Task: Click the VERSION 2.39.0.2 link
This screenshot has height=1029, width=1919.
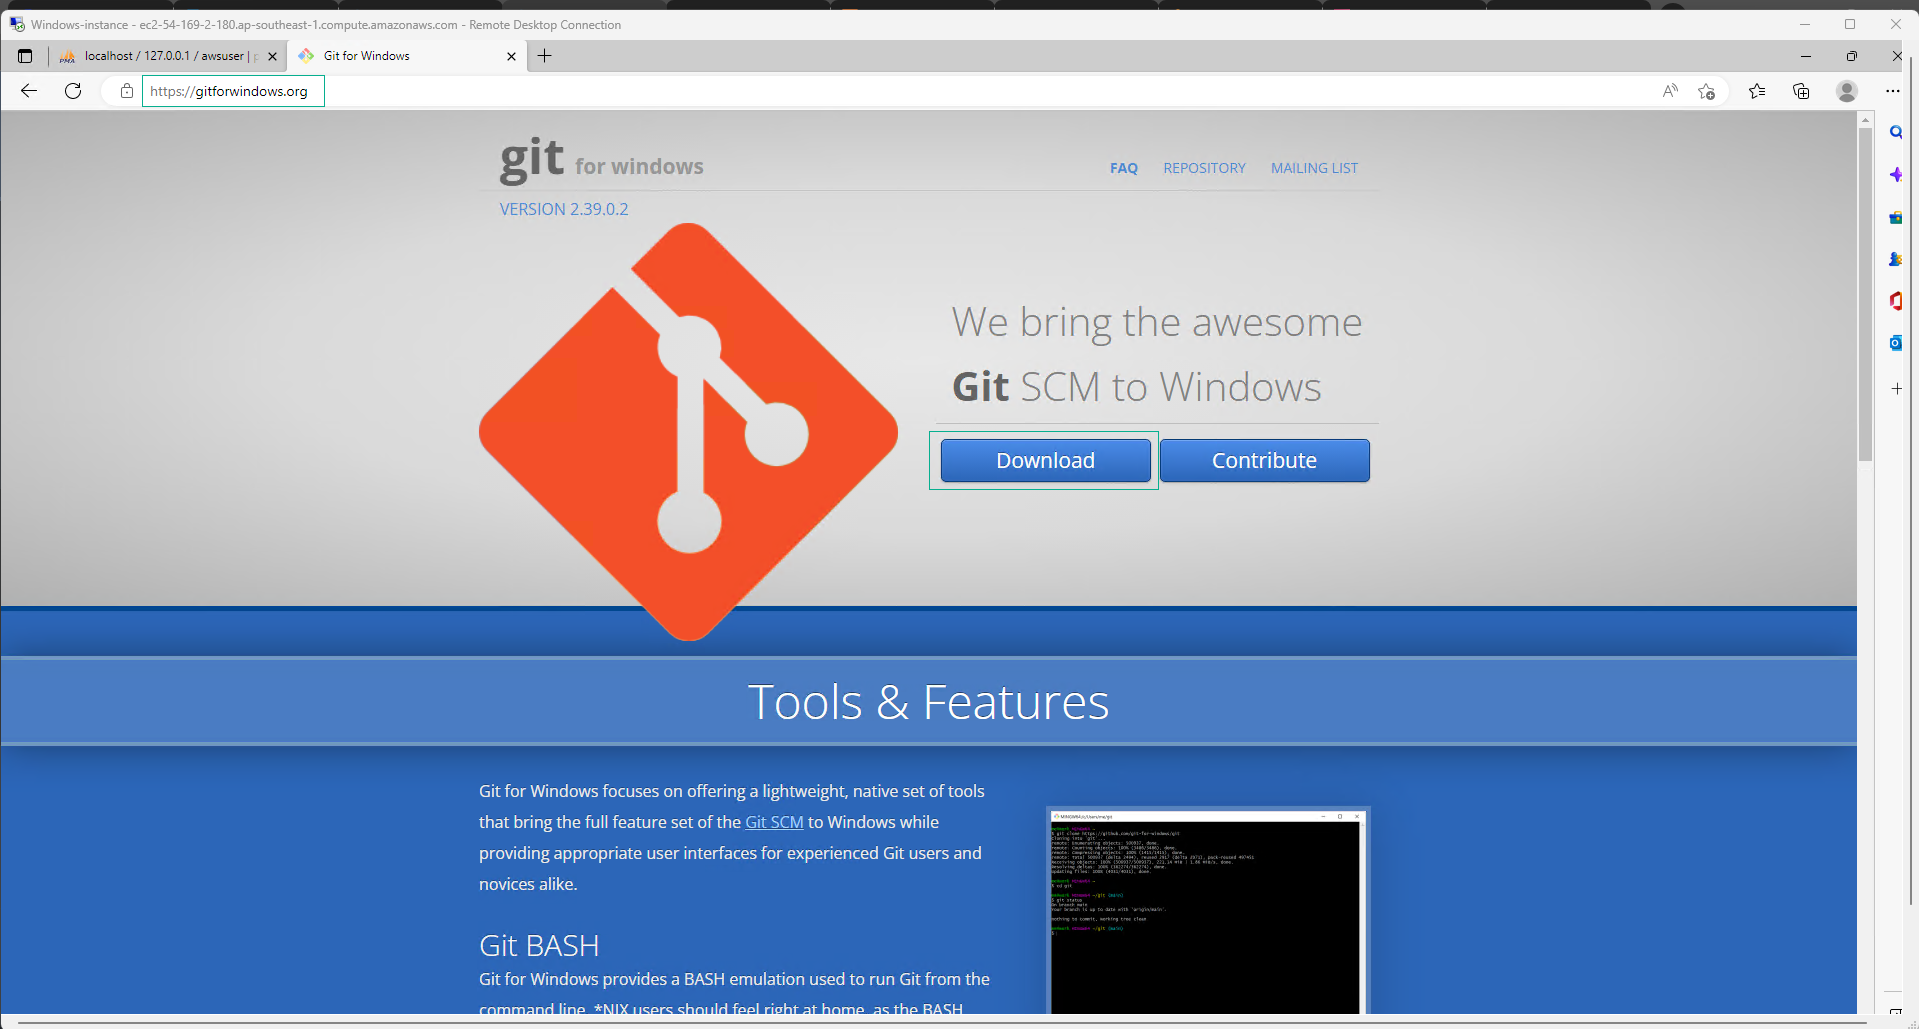Action: click(x=564, y=209)
